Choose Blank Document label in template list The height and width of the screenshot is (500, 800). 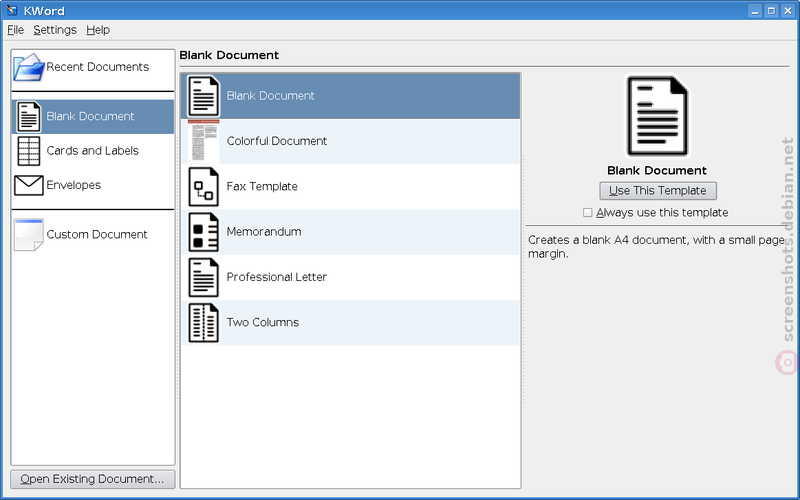tap(270, 95)
